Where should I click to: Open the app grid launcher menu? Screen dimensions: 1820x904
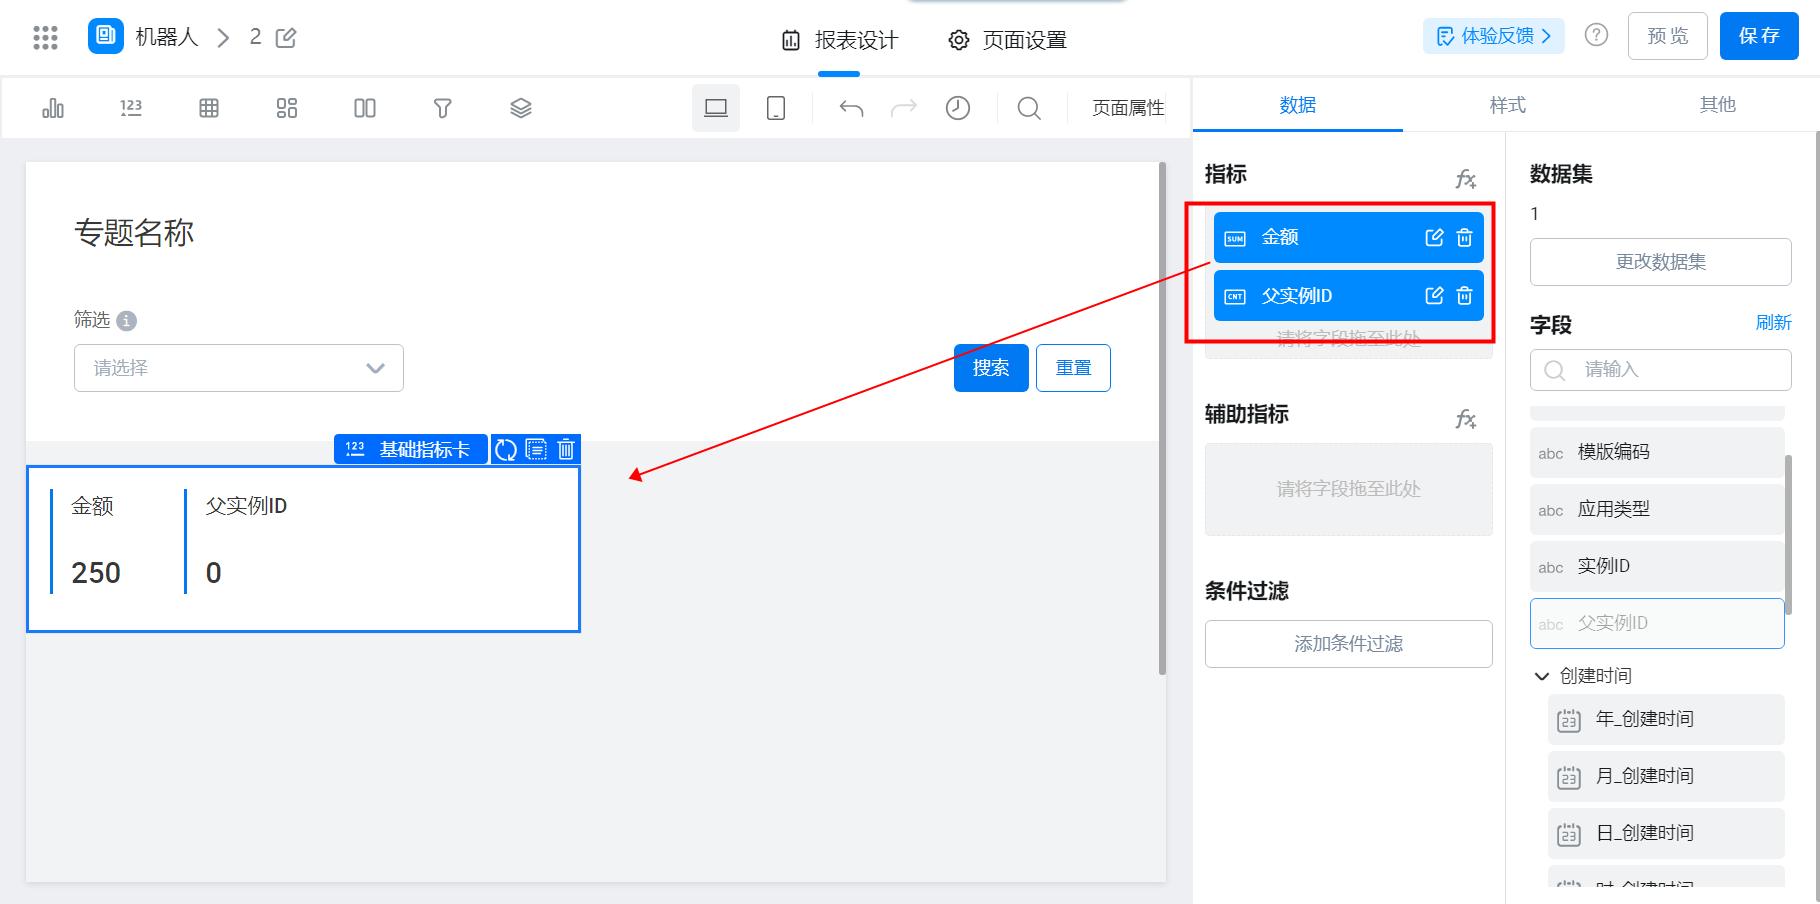(45, 38)
